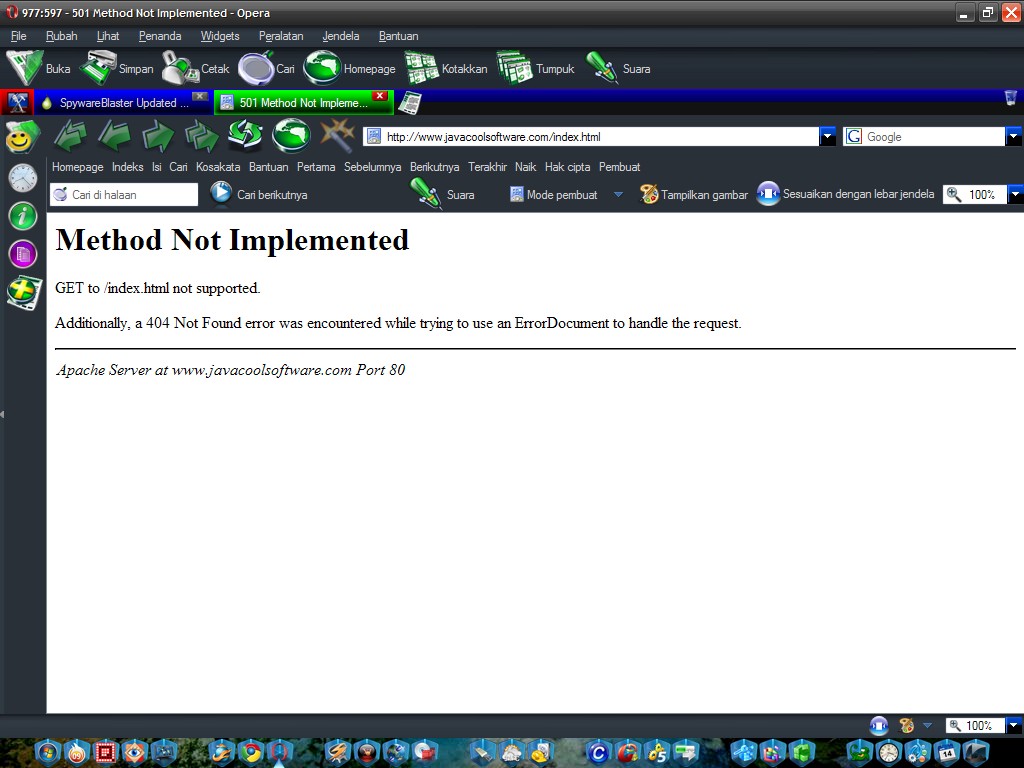Image resolution: width=1024 pixels, height=768 pixels.
Task: Close the SpywareBlaster Updated tab
Action: pos(200,96)
